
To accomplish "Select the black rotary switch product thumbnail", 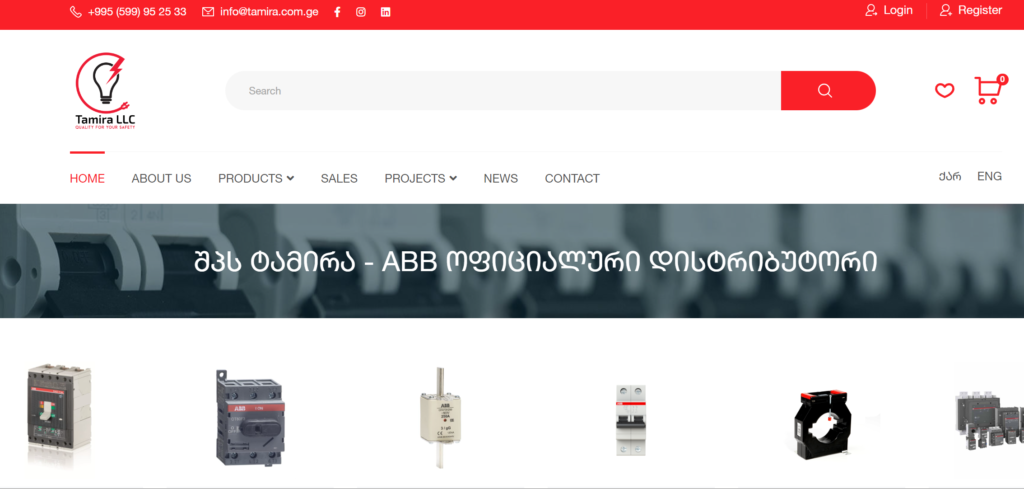I will (249, 416).
